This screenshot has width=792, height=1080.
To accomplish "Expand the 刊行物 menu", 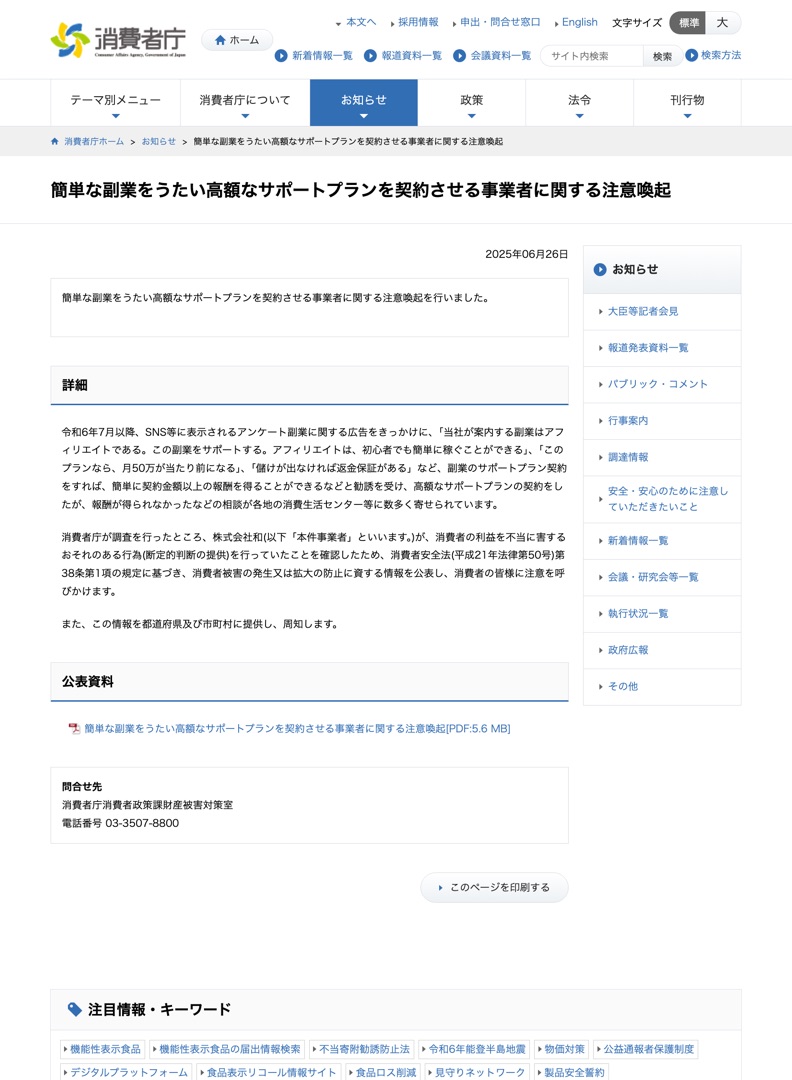I will (x=687, y=103).
